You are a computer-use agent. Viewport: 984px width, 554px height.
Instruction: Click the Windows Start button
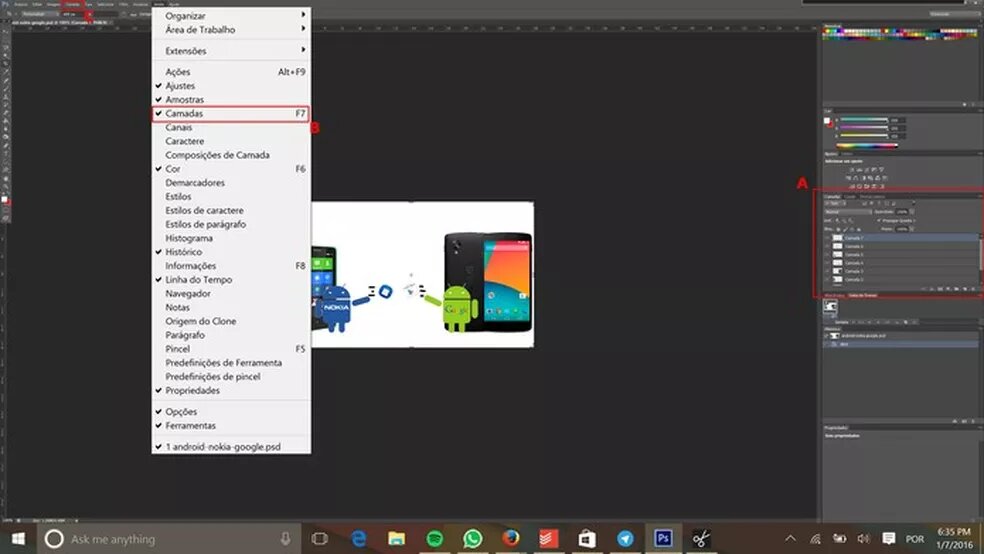click(18, 538)
